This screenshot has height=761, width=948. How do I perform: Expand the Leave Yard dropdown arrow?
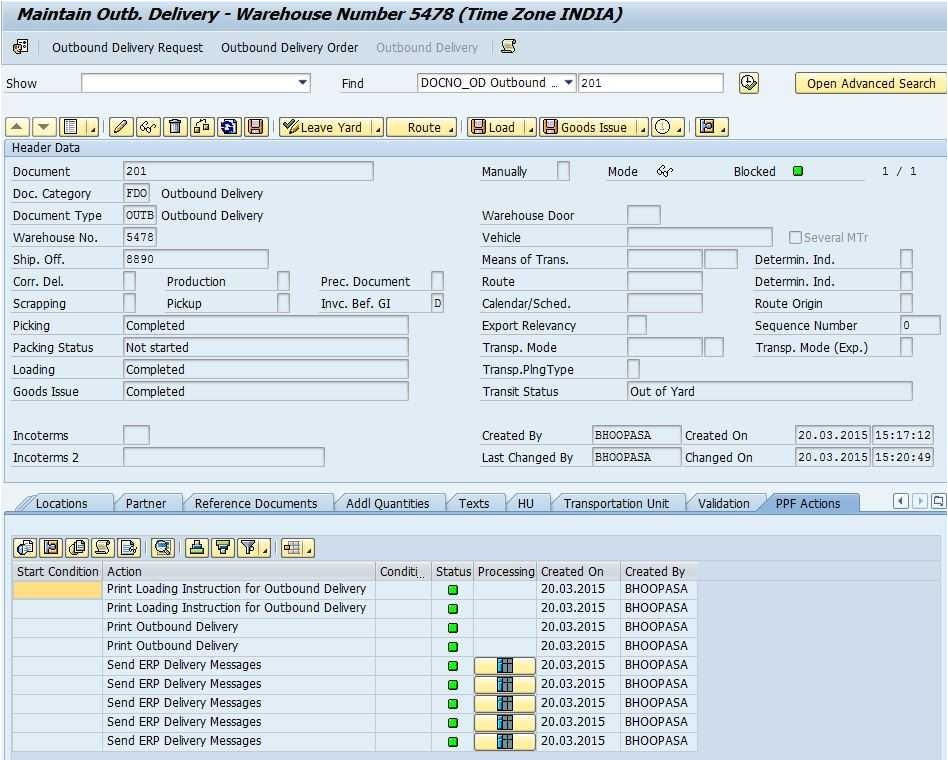378,128
